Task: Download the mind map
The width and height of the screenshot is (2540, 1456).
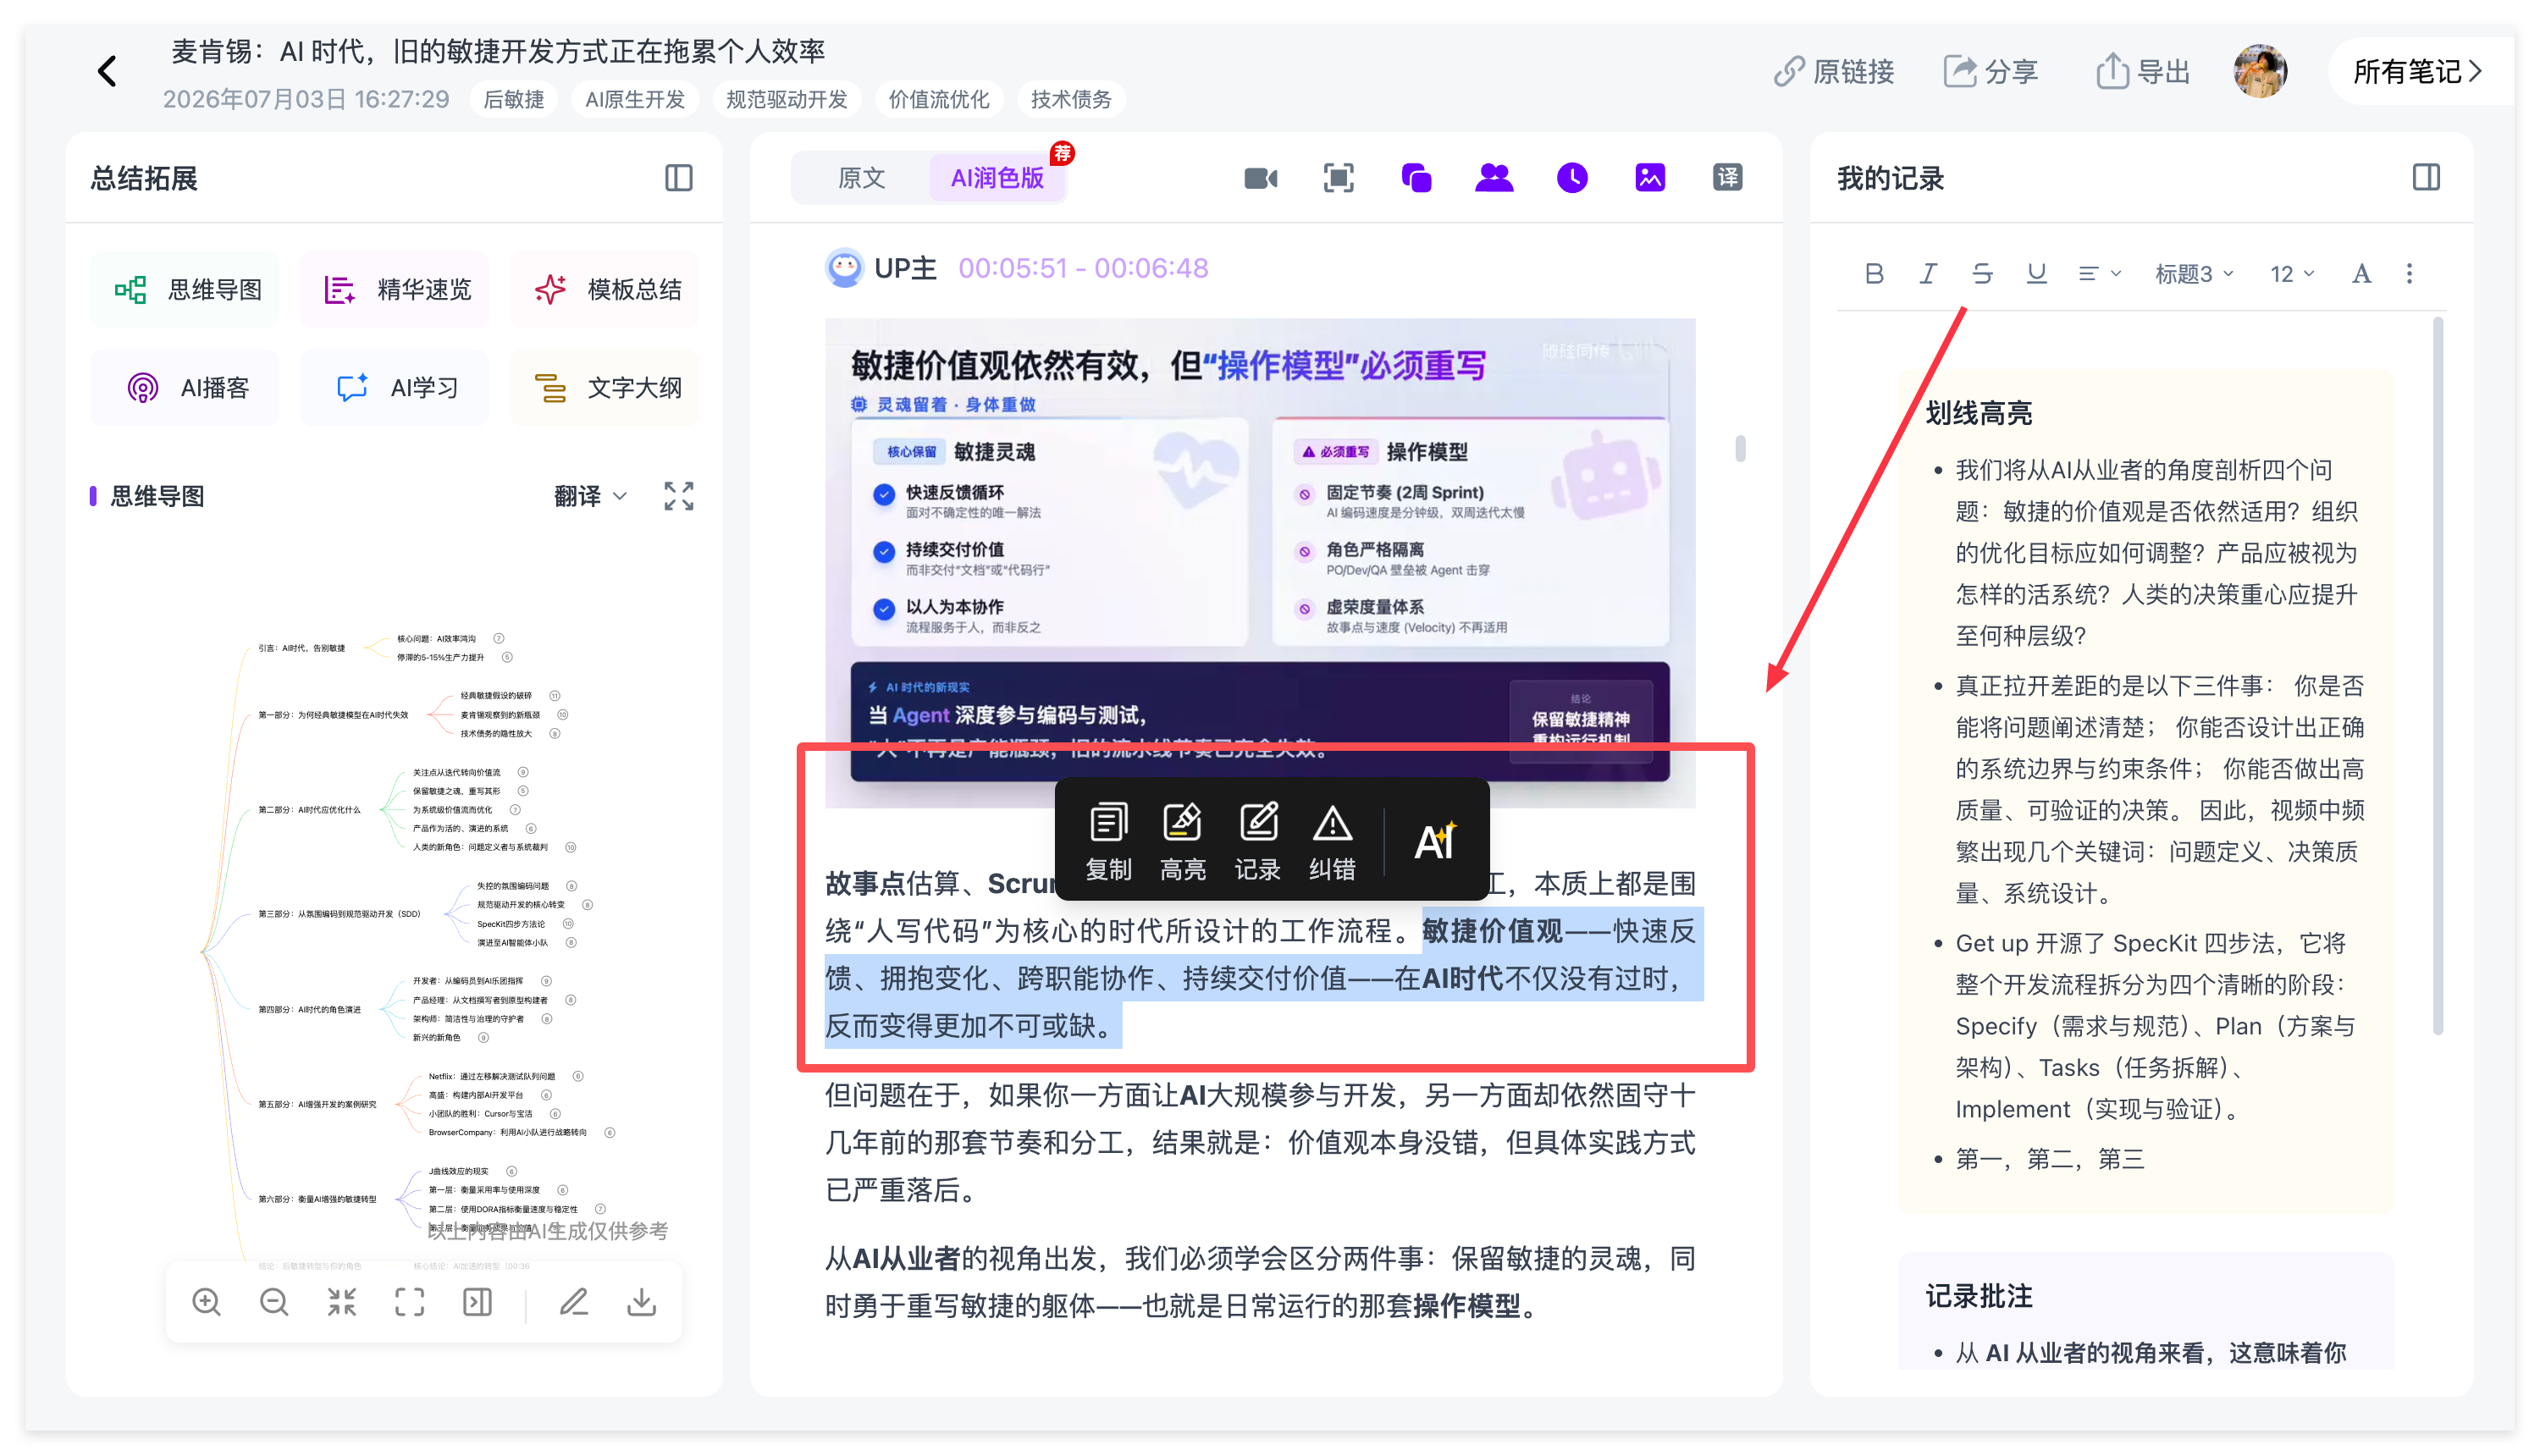Action: [642, 1302]
